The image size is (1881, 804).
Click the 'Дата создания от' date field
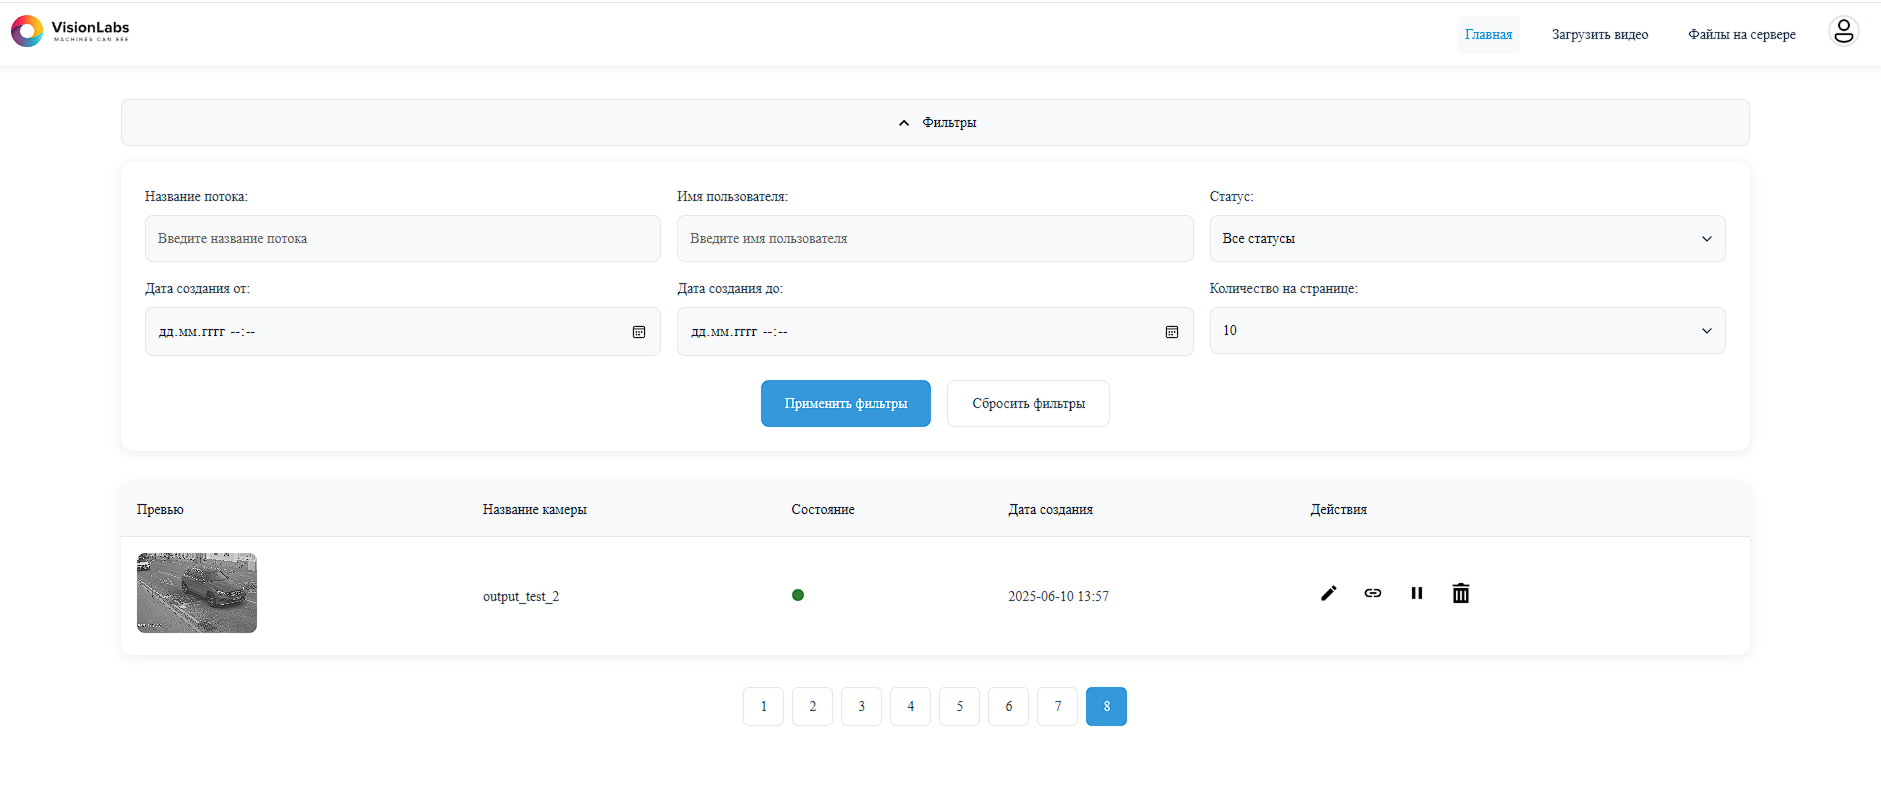click(403, 331)
